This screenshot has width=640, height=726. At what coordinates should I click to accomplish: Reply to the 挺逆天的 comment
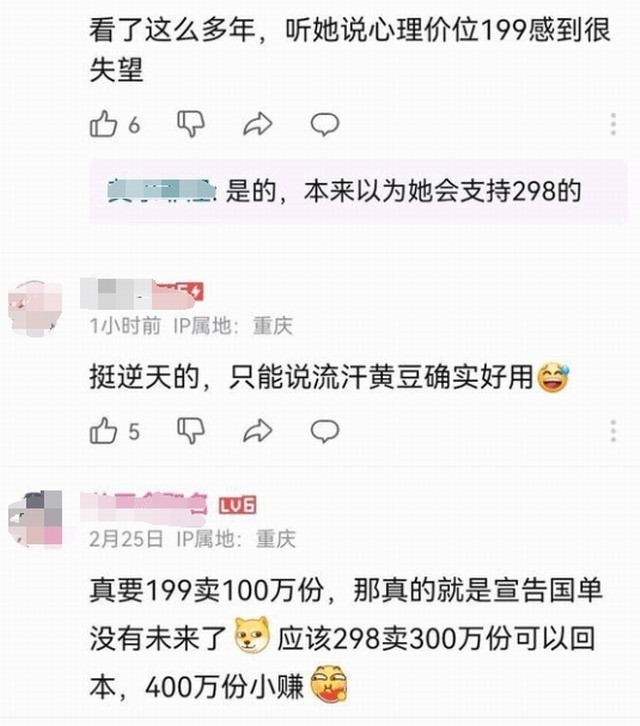click(324, 431)
